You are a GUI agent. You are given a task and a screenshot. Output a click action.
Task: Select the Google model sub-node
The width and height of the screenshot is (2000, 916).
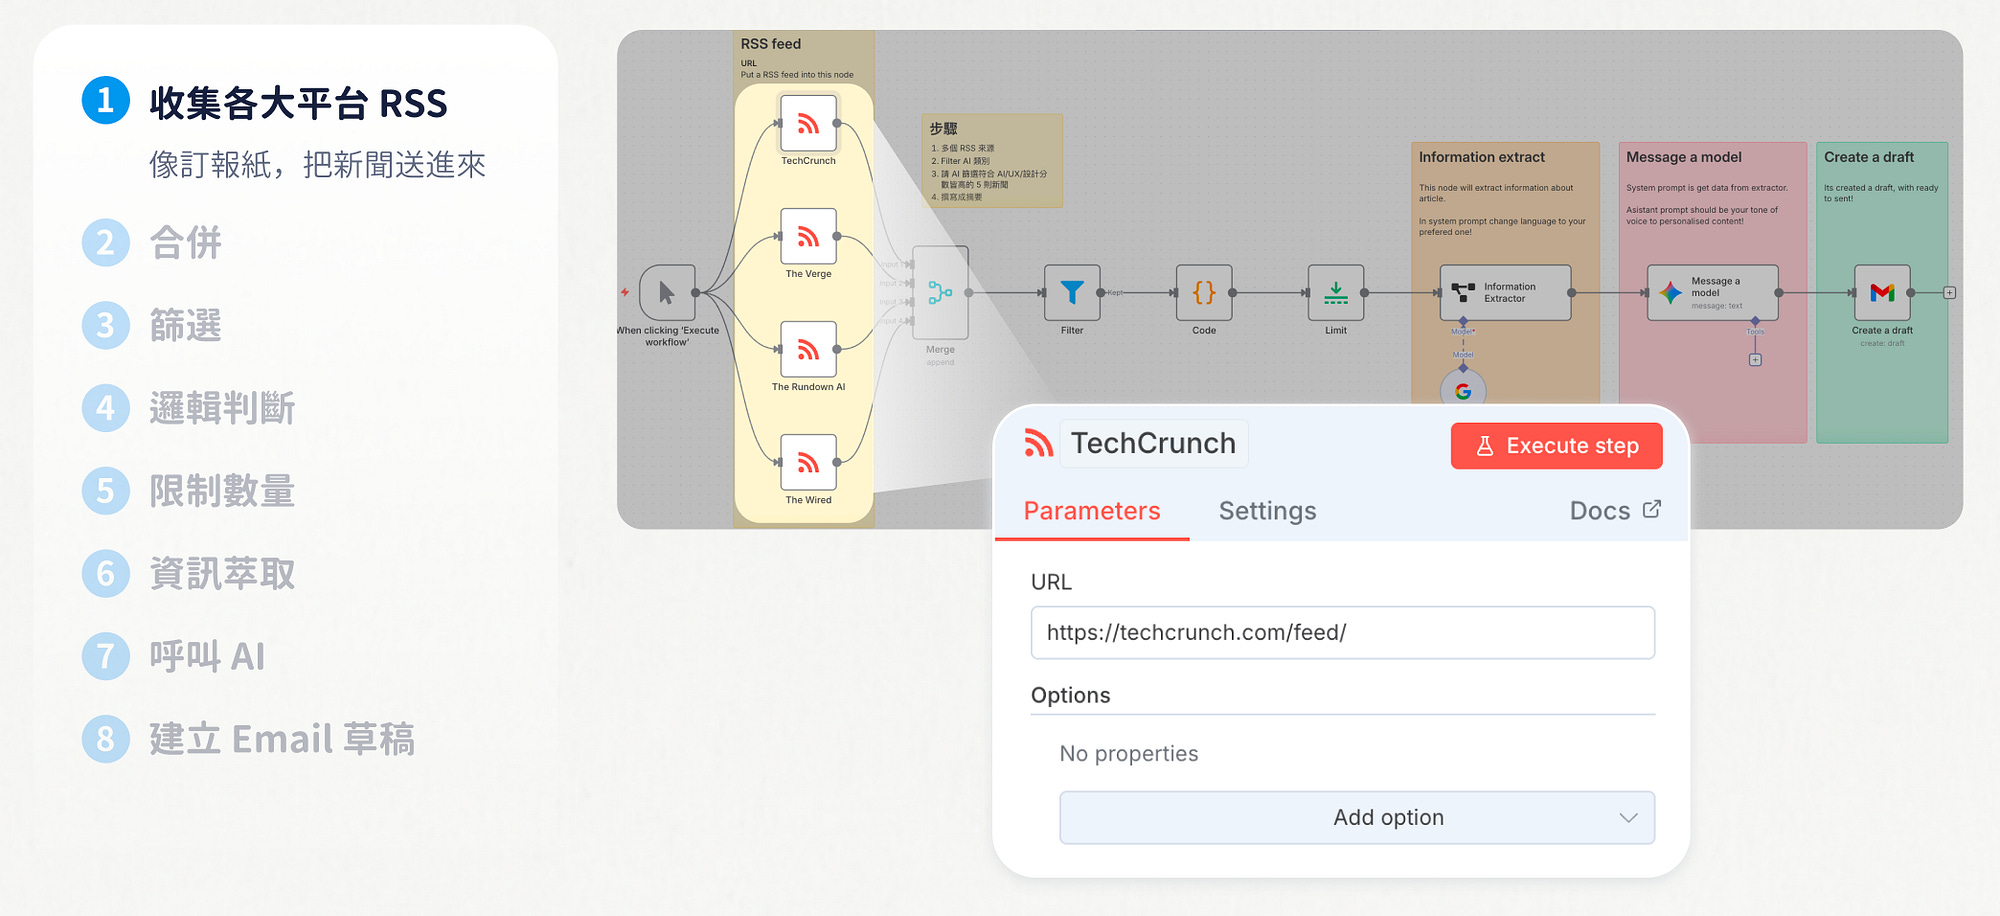(x=1463, y=390)
